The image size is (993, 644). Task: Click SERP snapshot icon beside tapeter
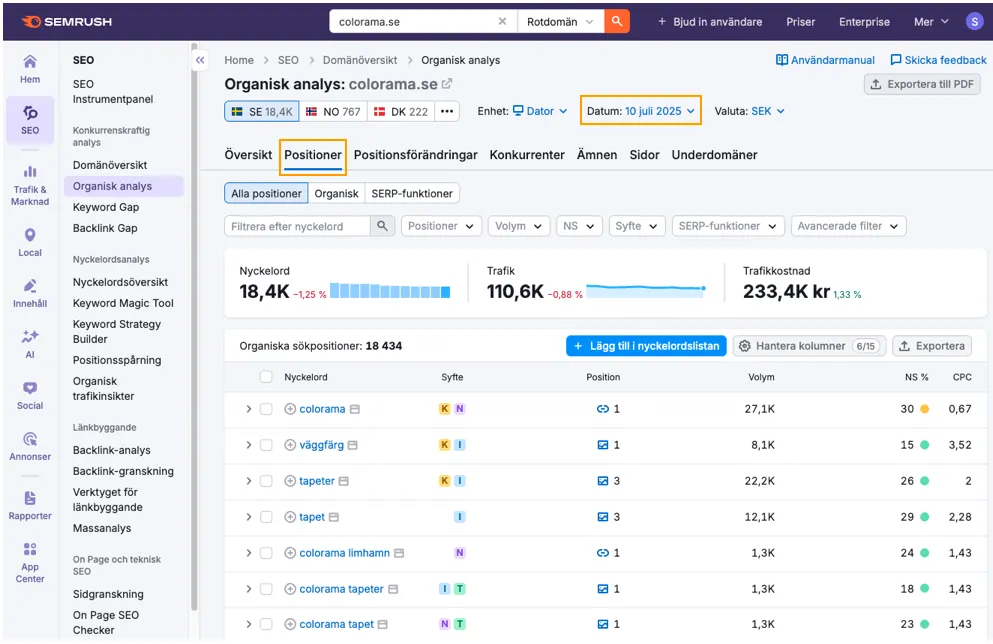[x=343, y=481]
